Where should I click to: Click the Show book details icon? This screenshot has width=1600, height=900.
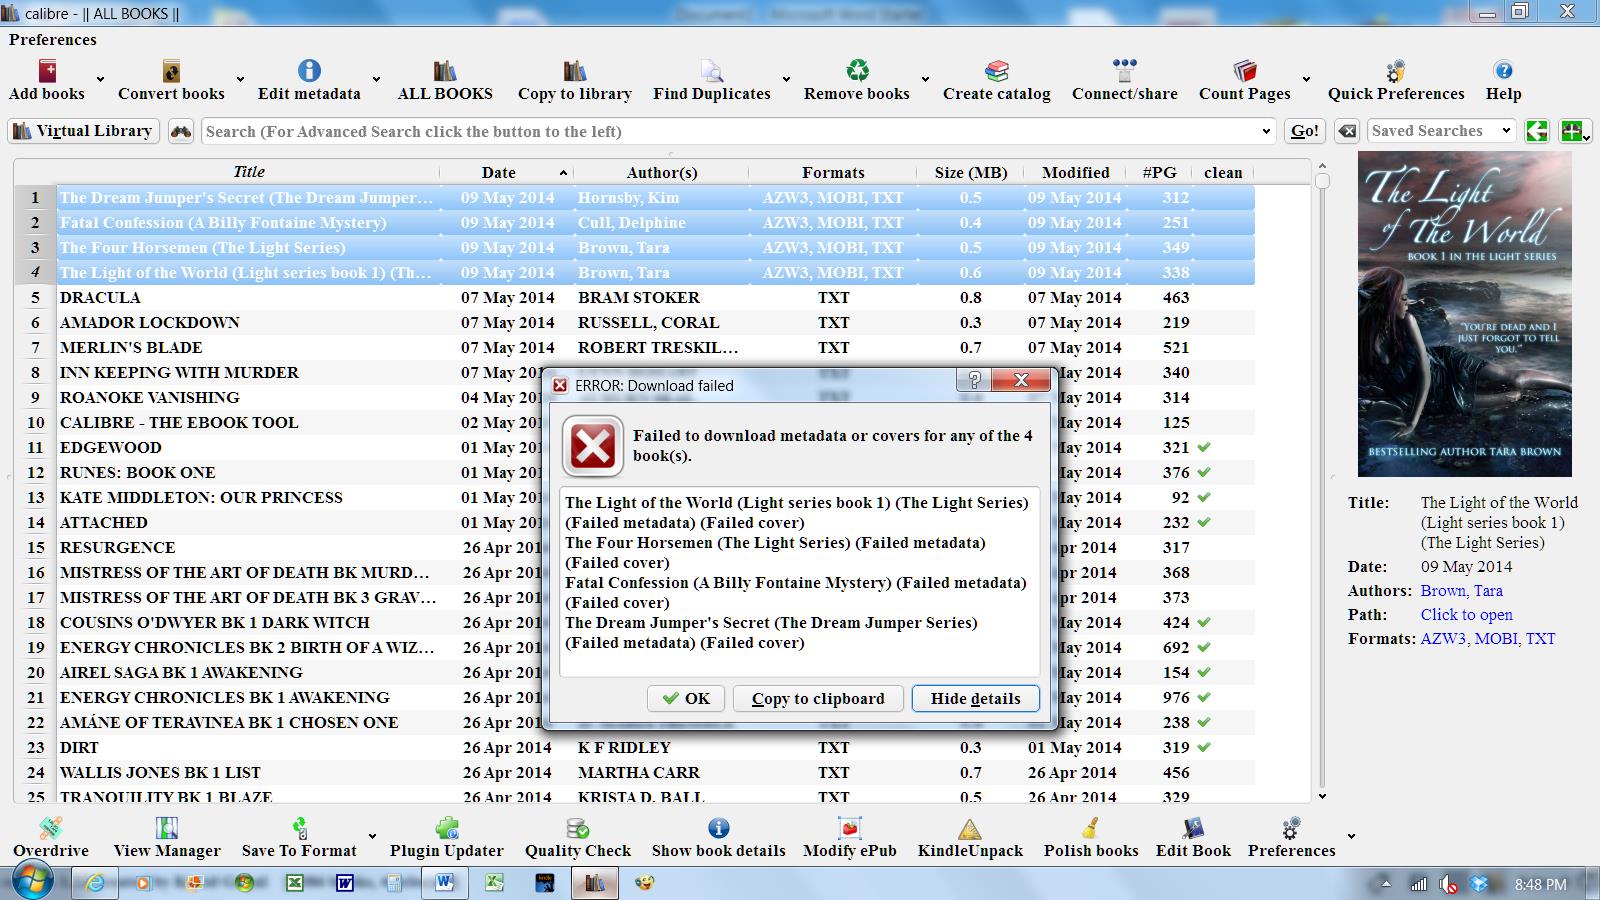(718, 828)
